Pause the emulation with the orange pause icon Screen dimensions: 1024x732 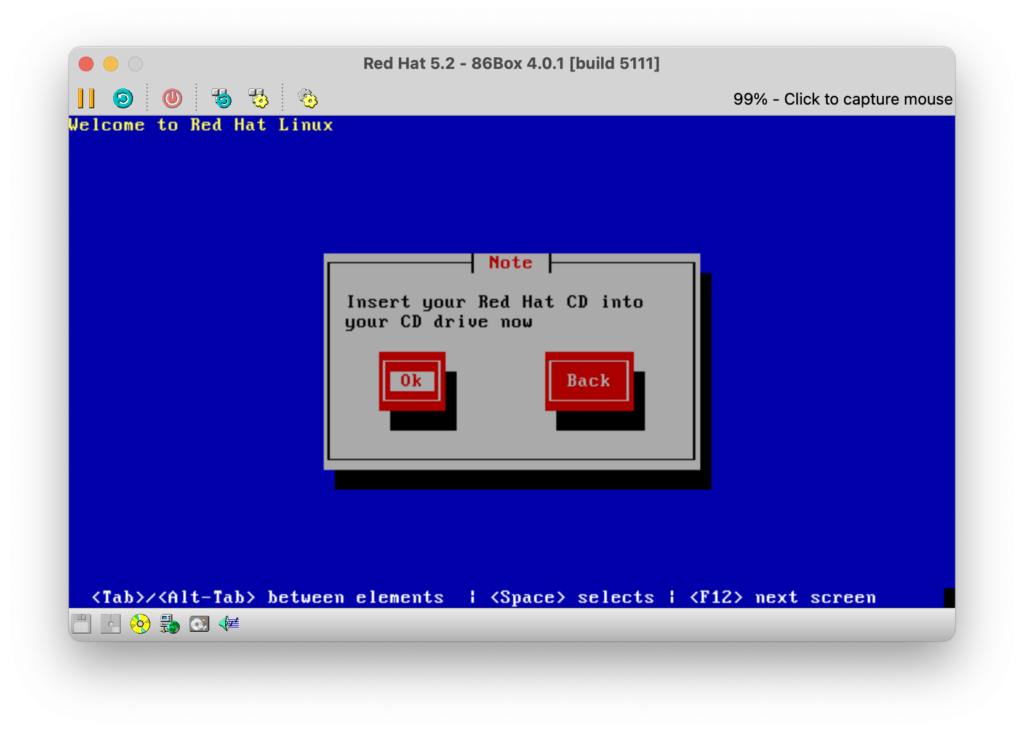coord(86,99)
